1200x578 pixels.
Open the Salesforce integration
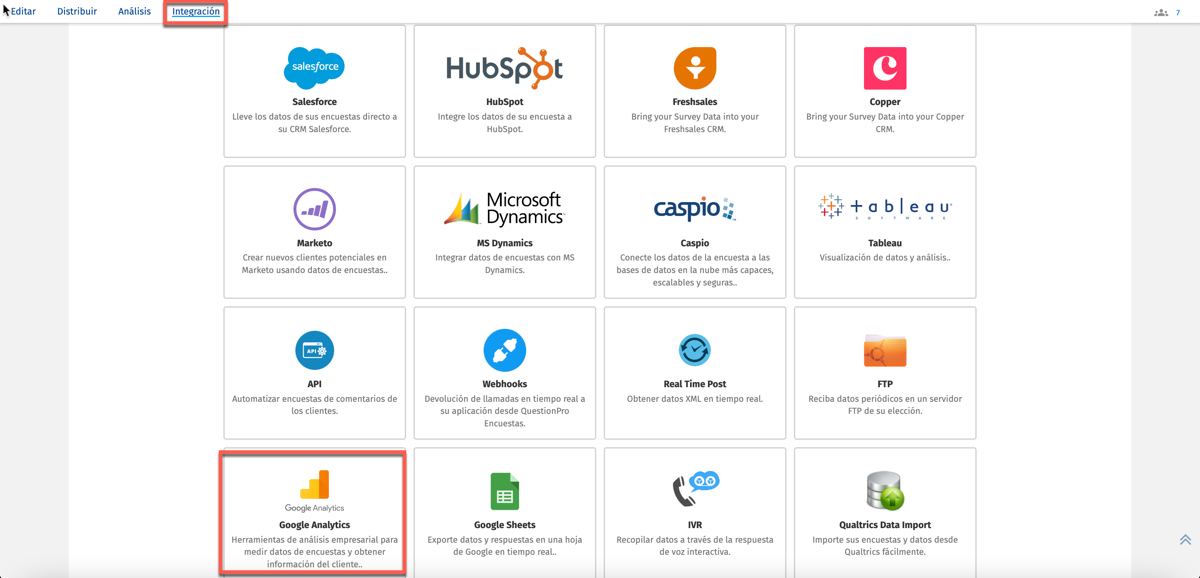click(314, 91)
